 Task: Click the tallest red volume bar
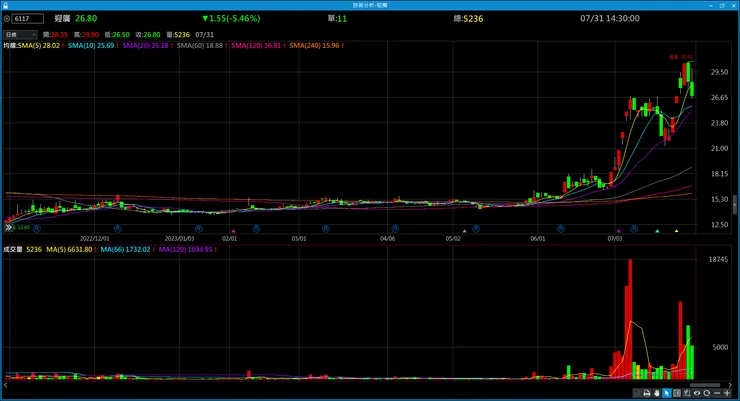(x=630, y=319)
